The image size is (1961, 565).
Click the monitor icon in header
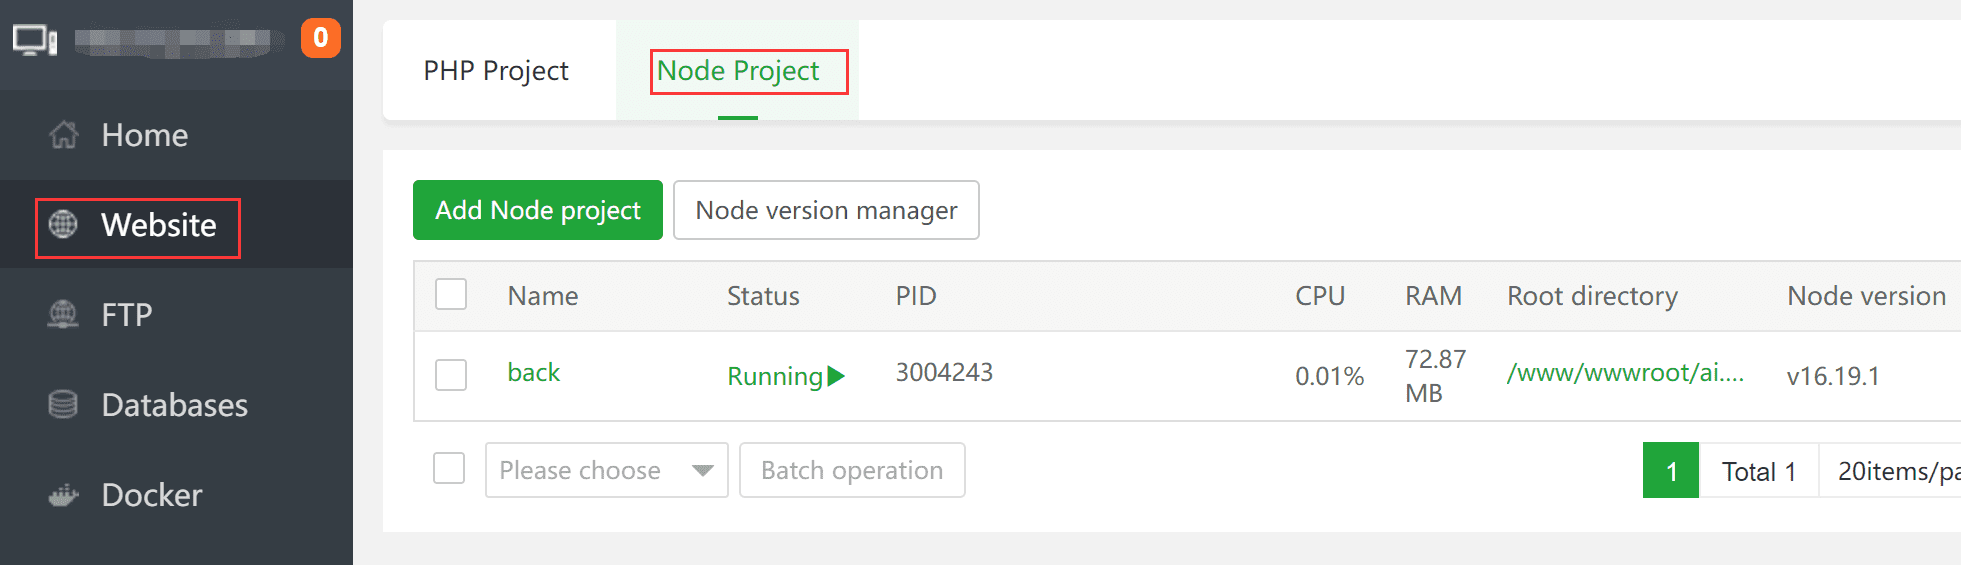(35, 40)
